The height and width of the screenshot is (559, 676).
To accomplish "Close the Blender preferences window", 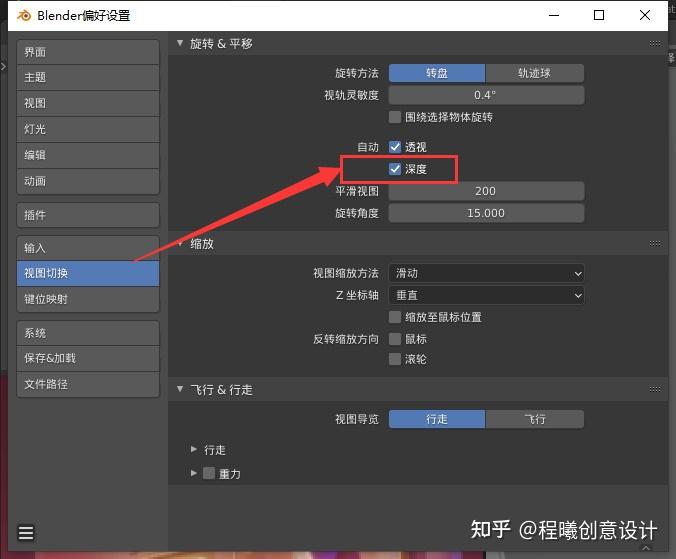I will (645, 16).
